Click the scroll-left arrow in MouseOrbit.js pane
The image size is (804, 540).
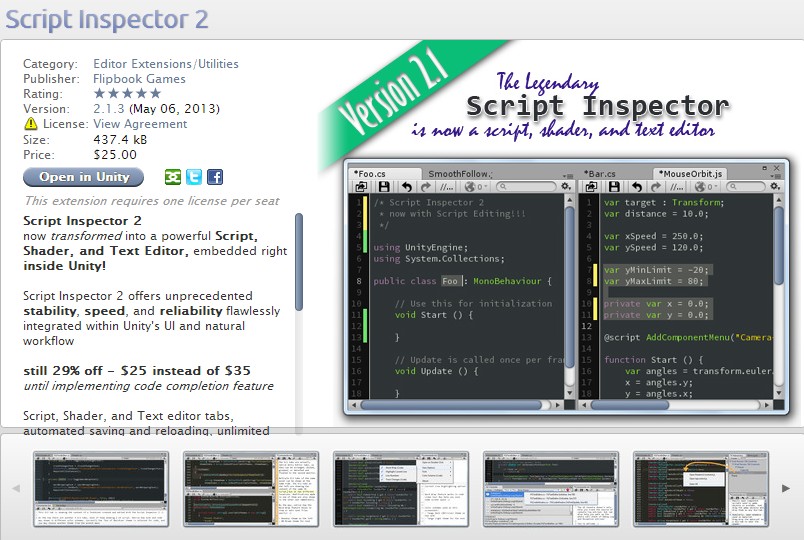click(585, 405)
